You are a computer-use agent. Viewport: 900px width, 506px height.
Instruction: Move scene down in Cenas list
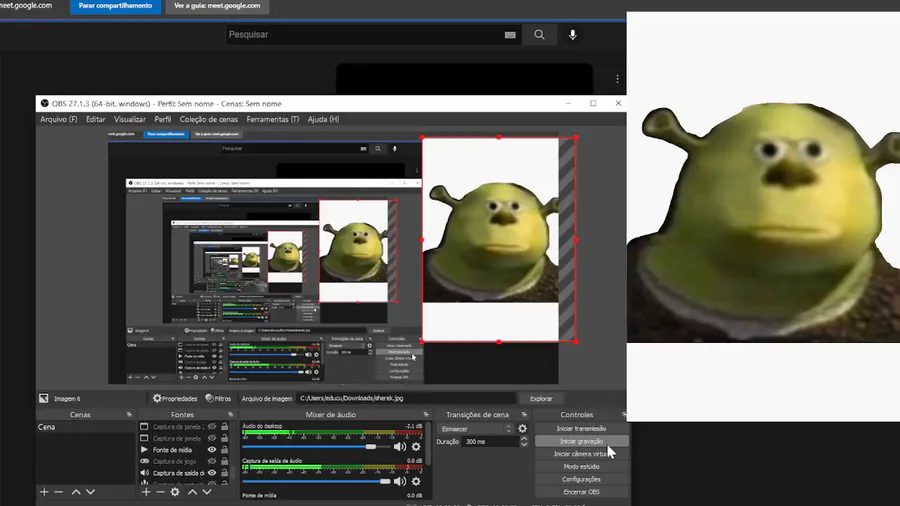click(90, 492)
